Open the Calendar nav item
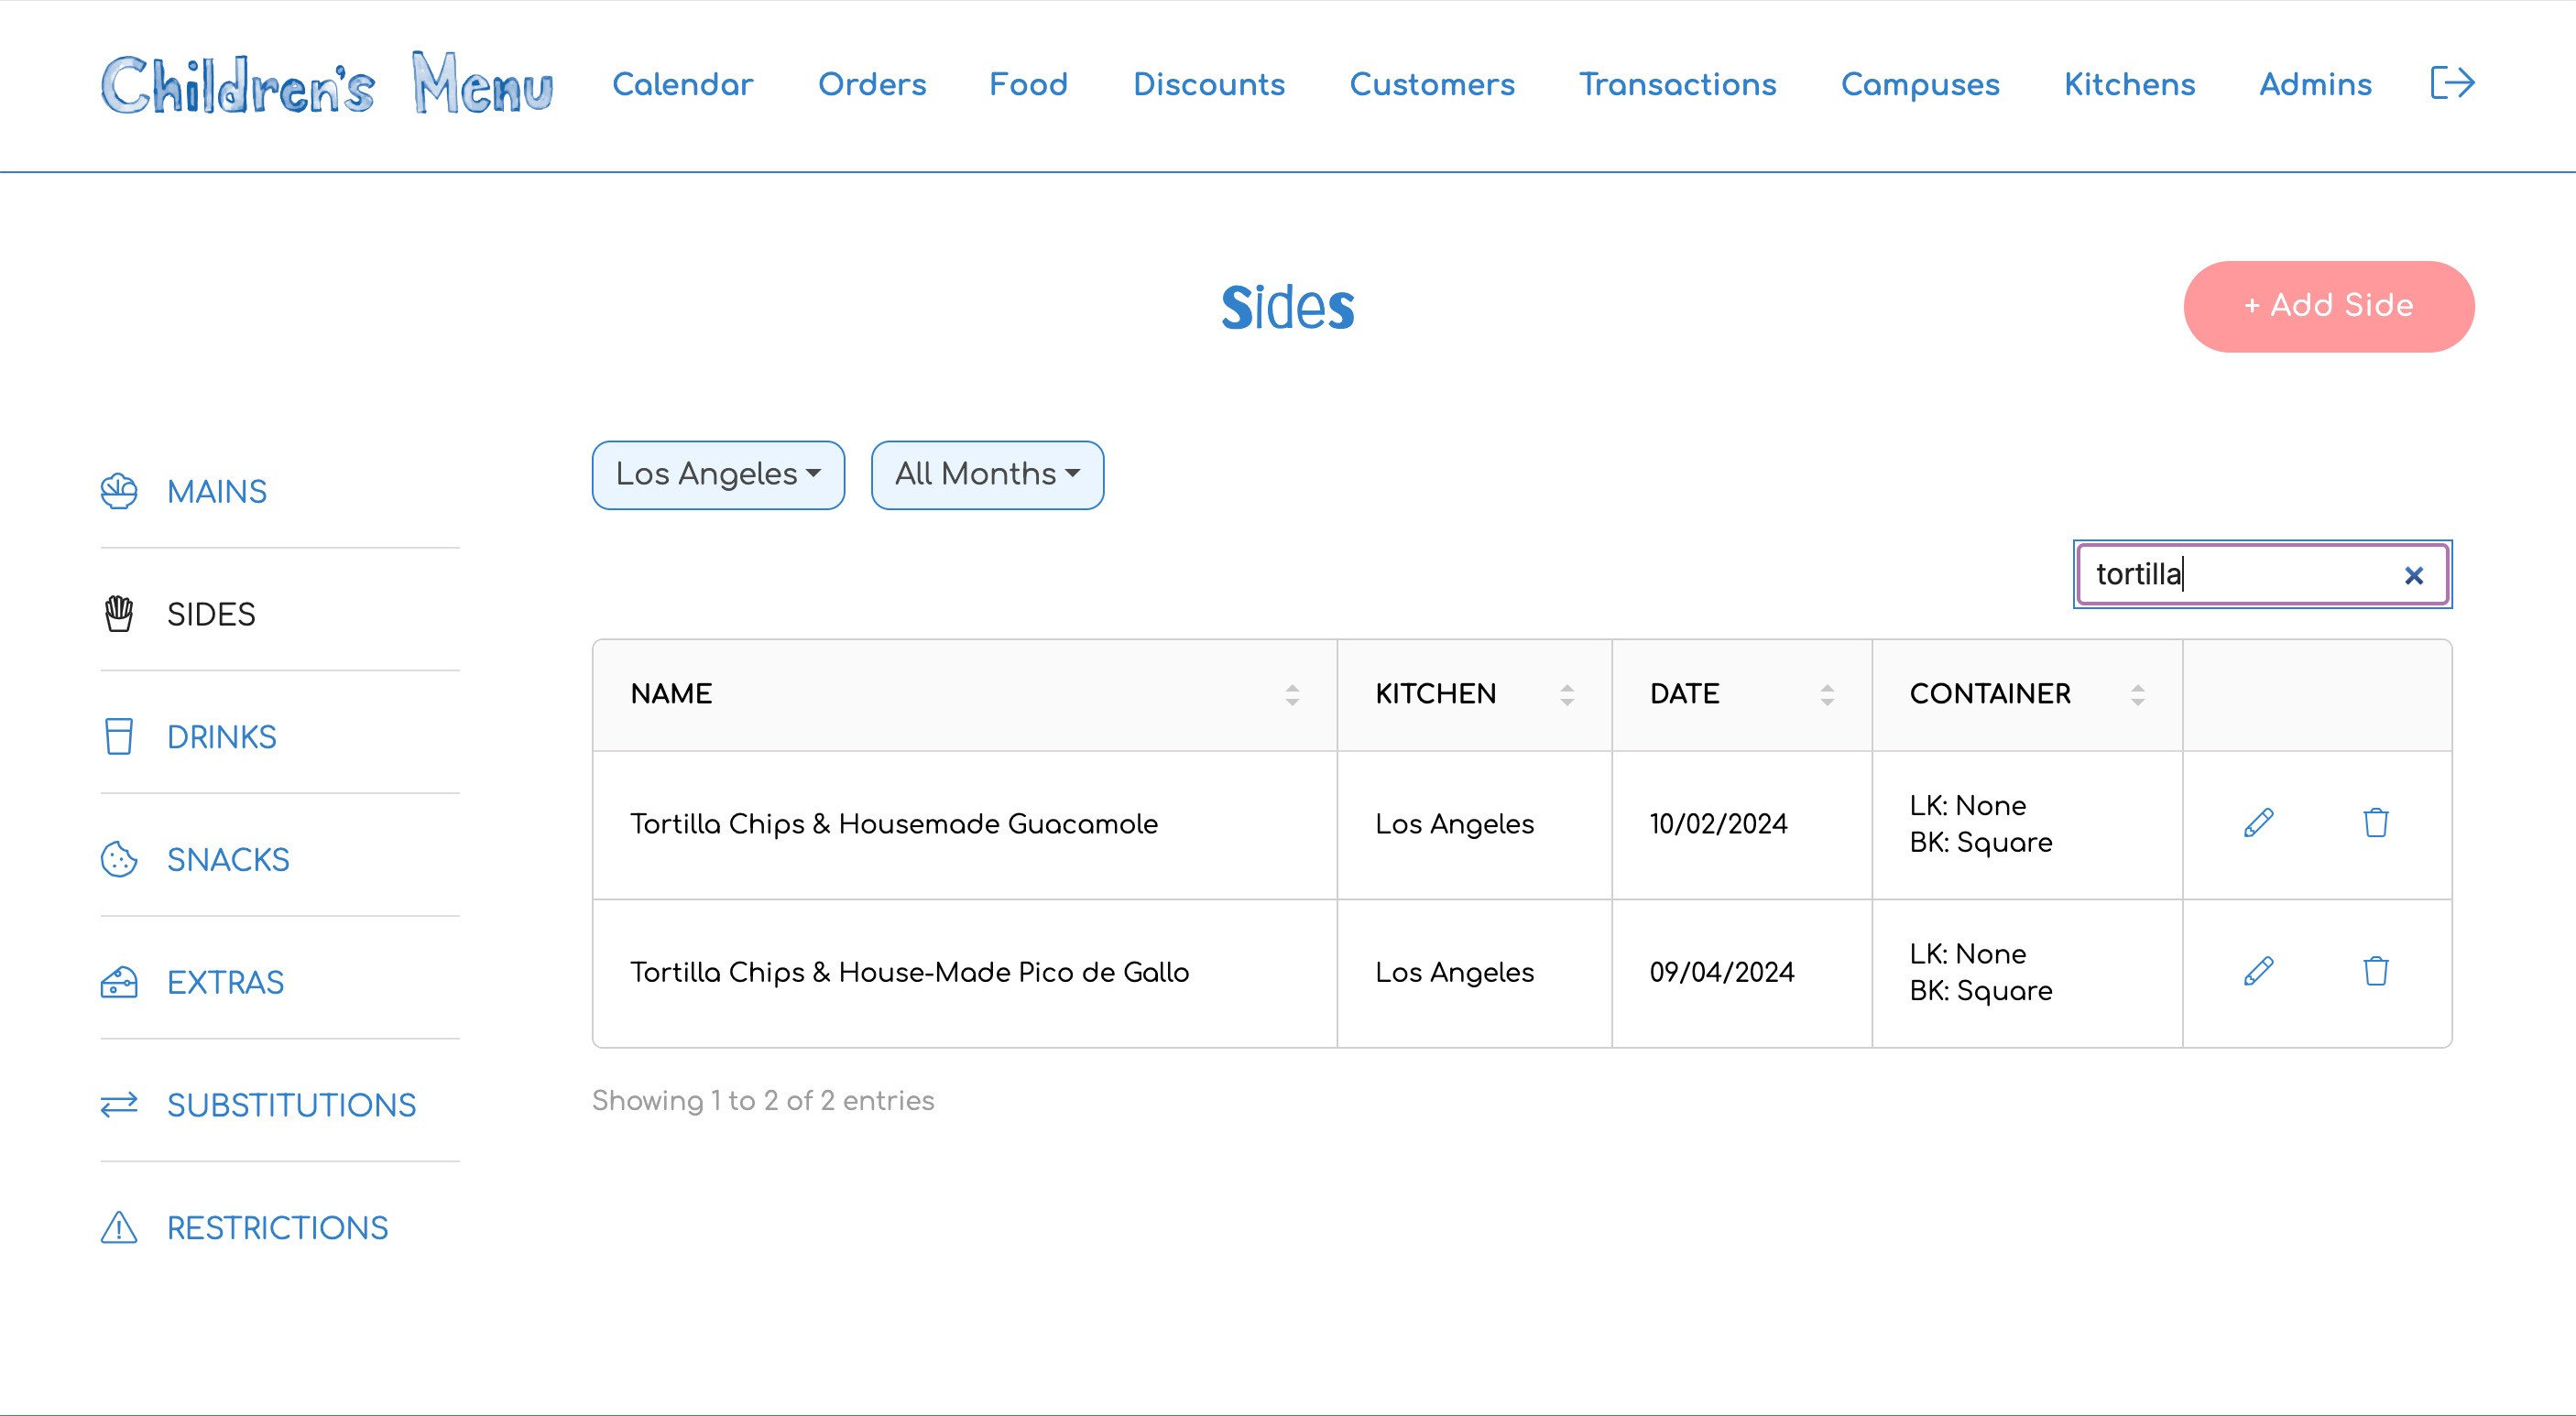The height and width of the screenshot is (1416, 2576). 683,84
